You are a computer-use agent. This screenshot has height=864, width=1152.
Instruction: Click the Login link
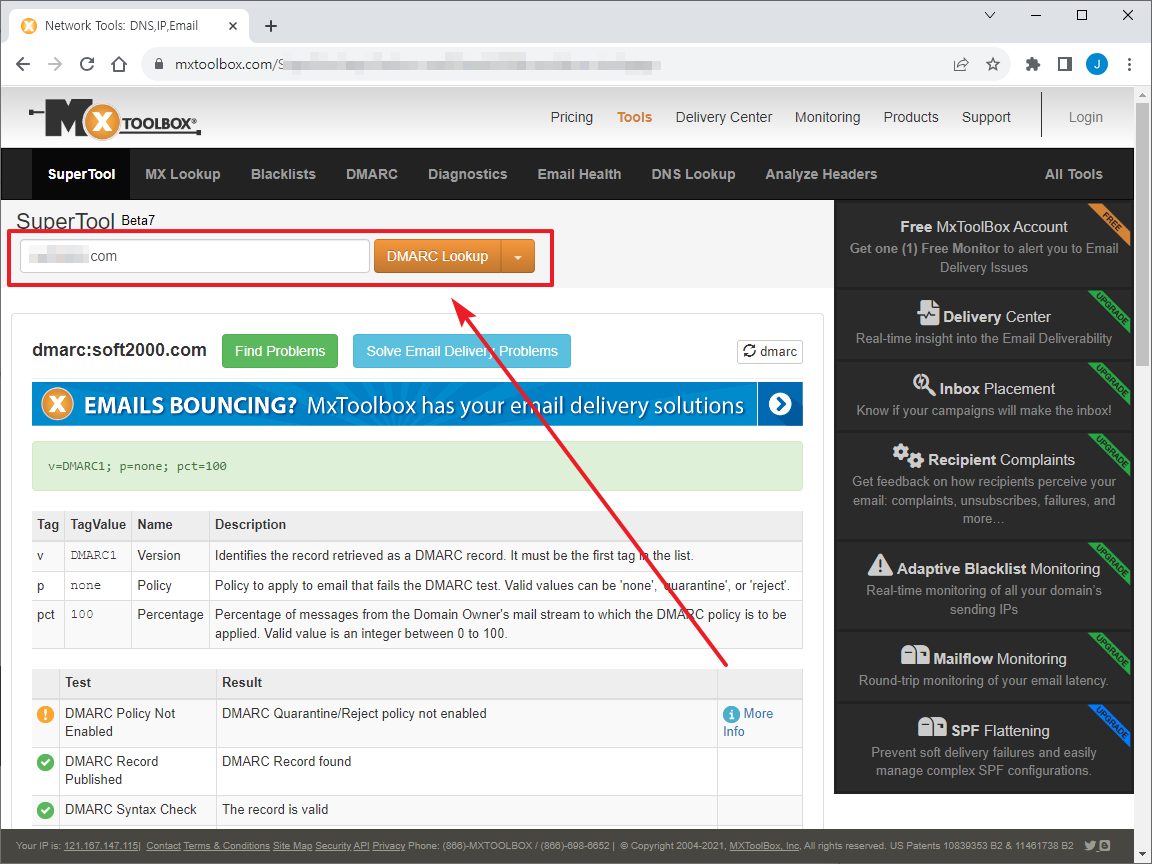click(1086, 117)
